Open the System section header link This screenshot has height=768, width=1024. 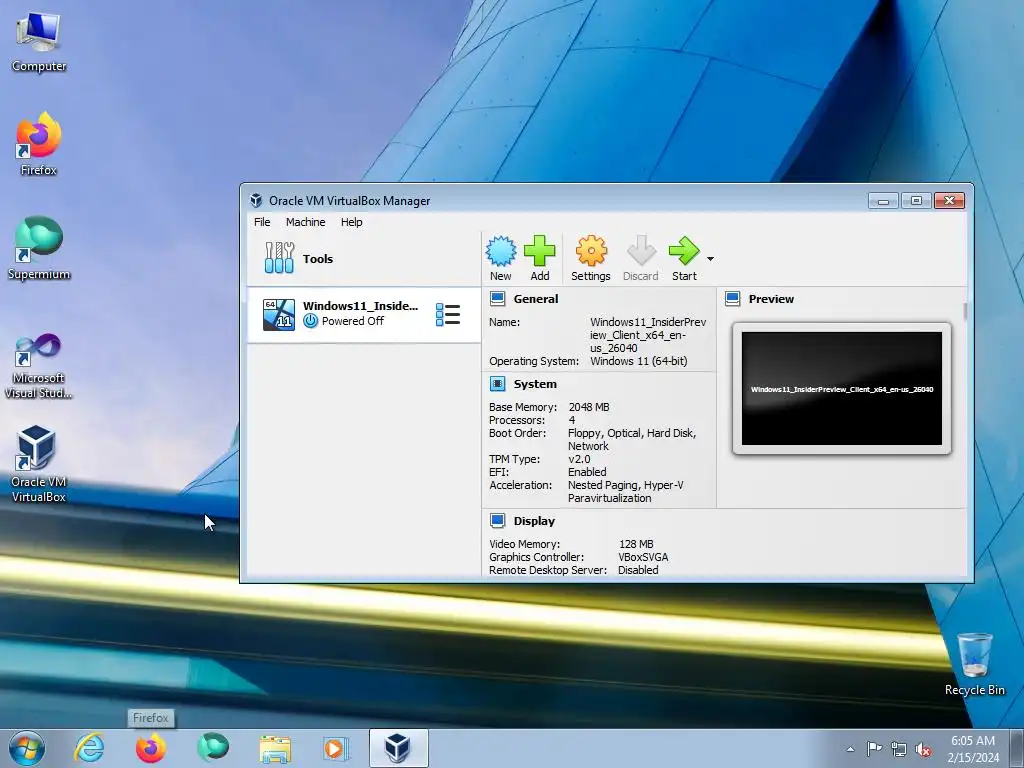tap(535, 384)
